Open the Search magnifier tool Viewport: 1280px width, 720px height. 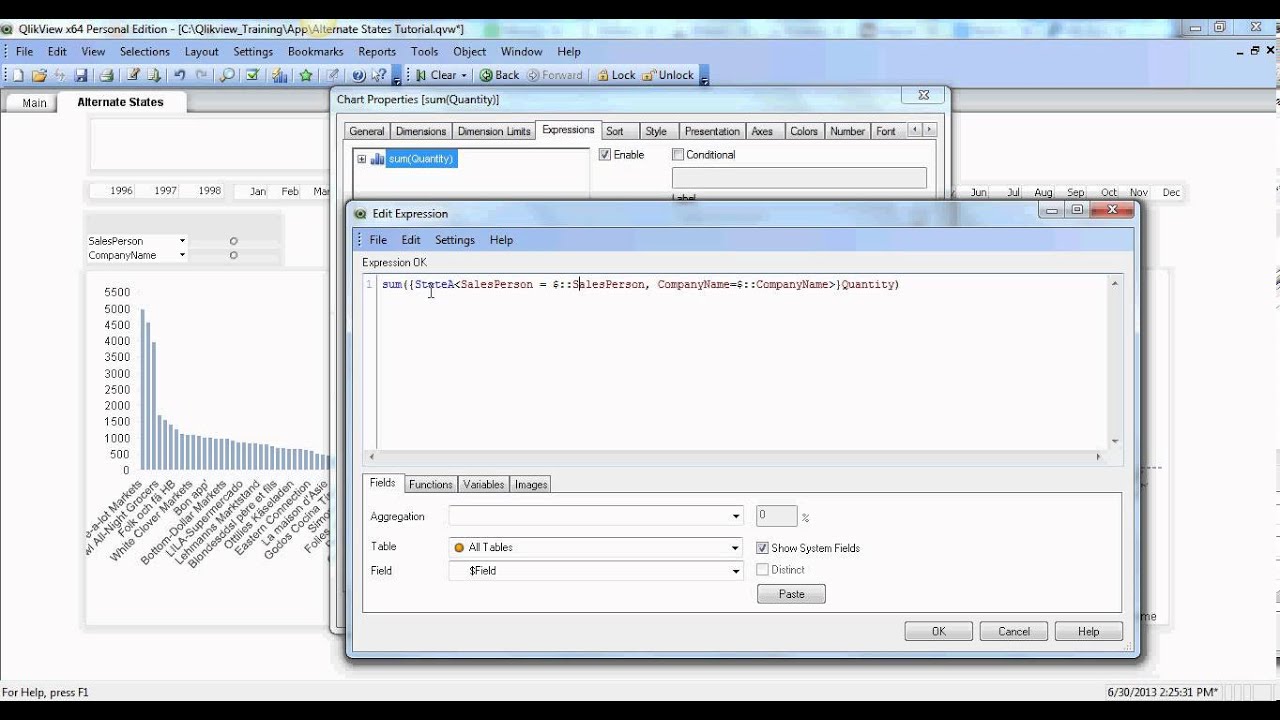(x=227, y=75)
